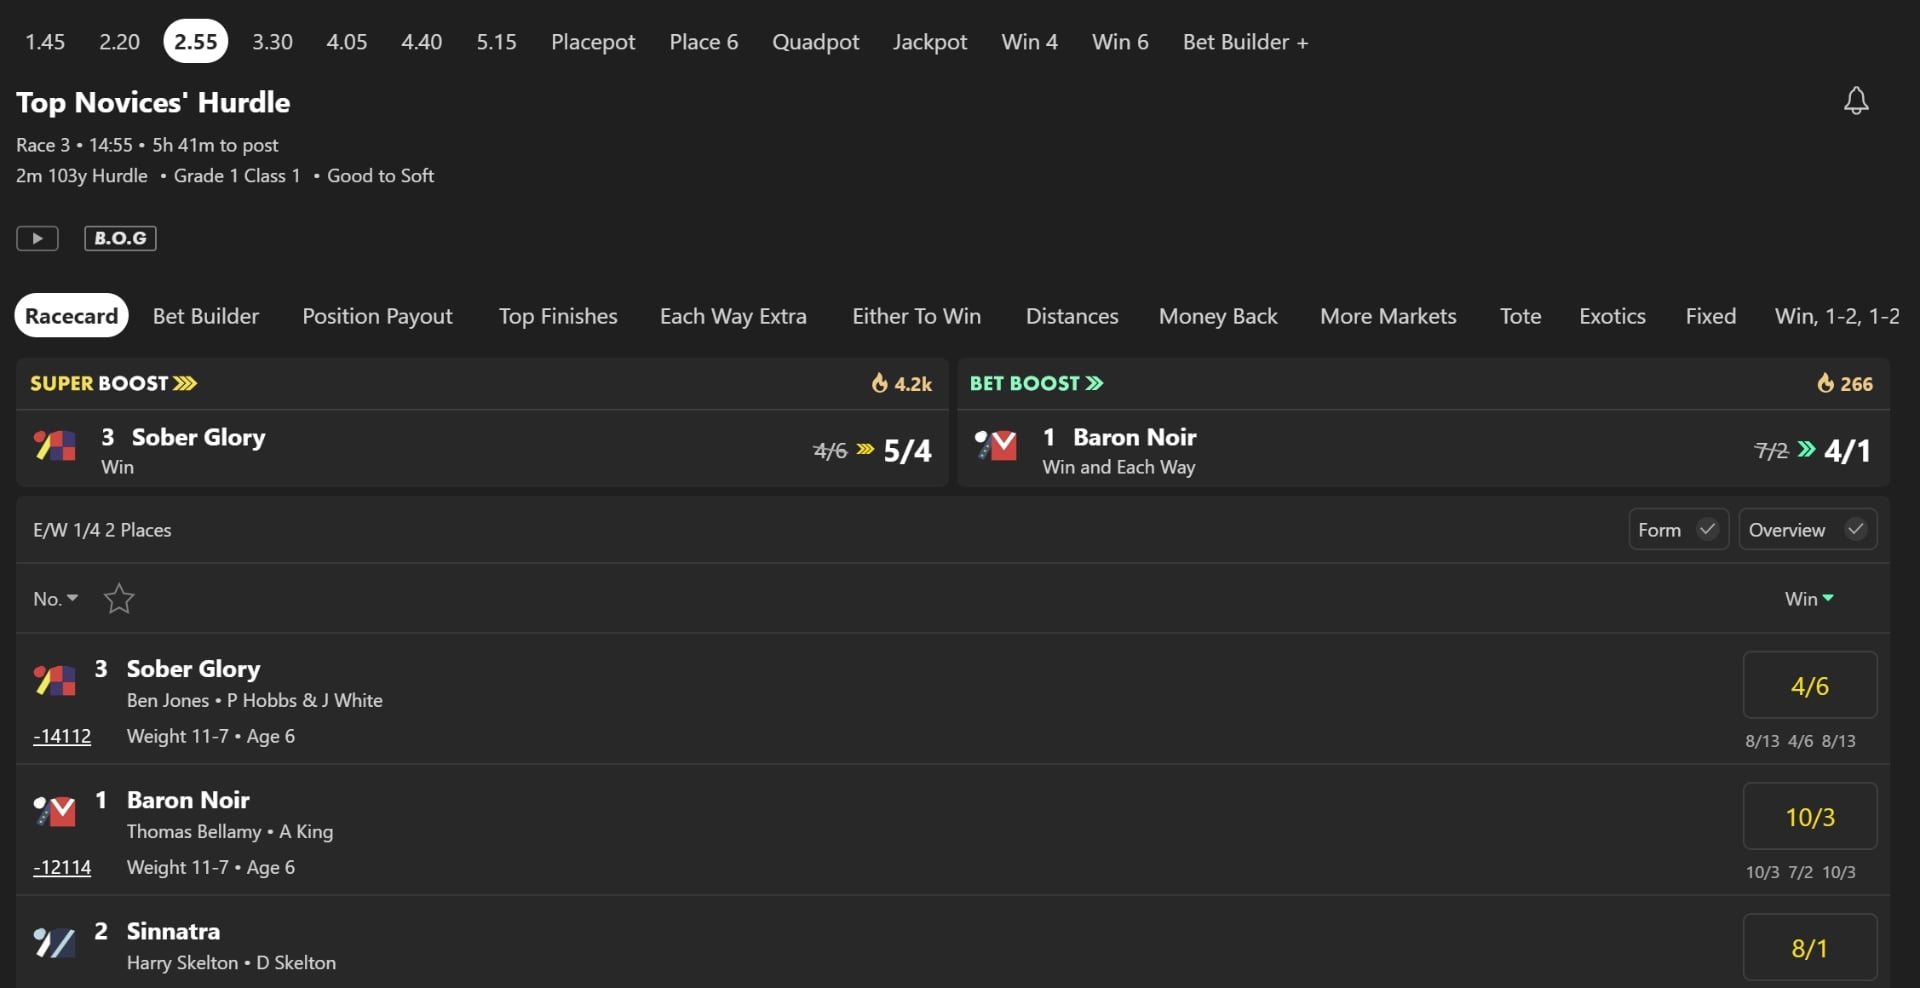Select the 1.45 race time tab

tap(45, 42)
